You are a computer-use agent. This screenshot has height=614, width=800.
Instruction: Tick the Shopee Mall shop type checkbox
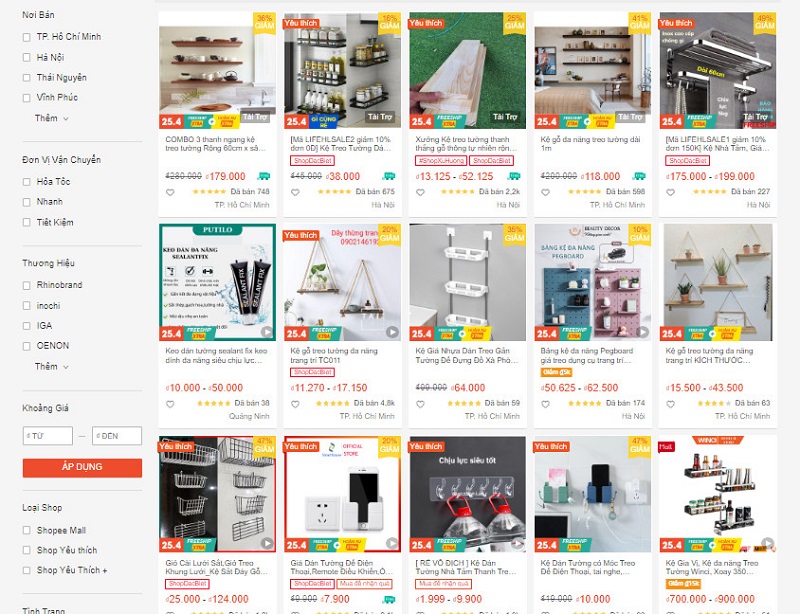coord(27,530)
